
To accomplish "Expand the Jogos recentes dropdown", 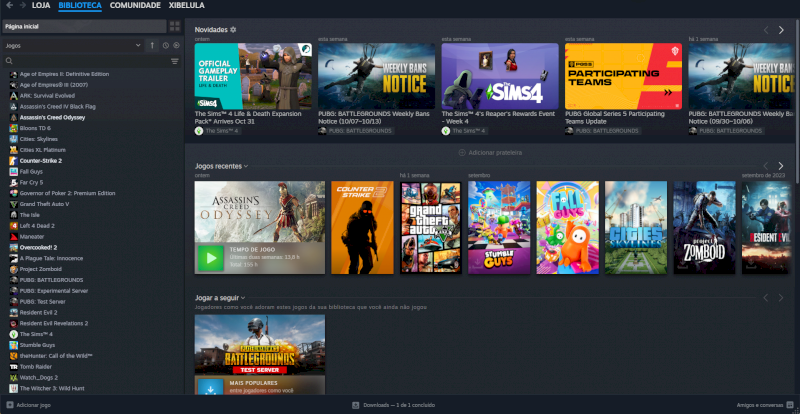I will pos(221,166).
